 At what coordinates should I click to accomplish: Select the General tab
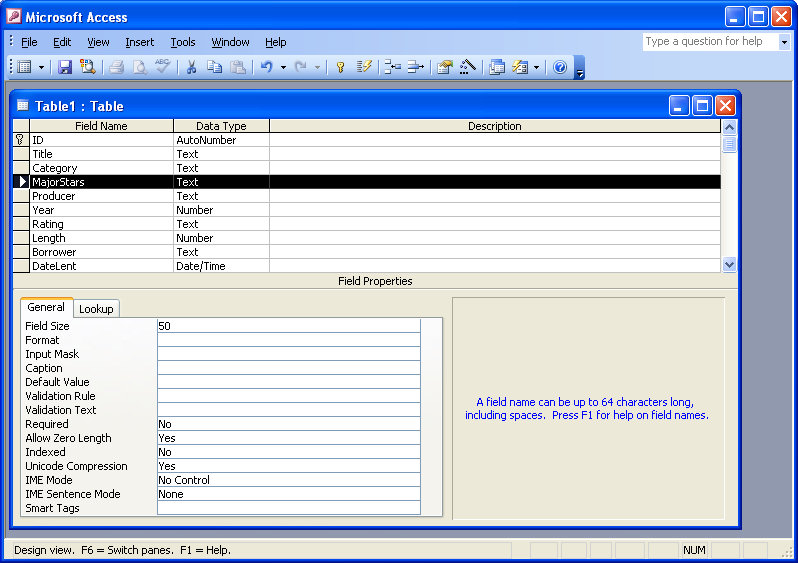tap(46, 307)
